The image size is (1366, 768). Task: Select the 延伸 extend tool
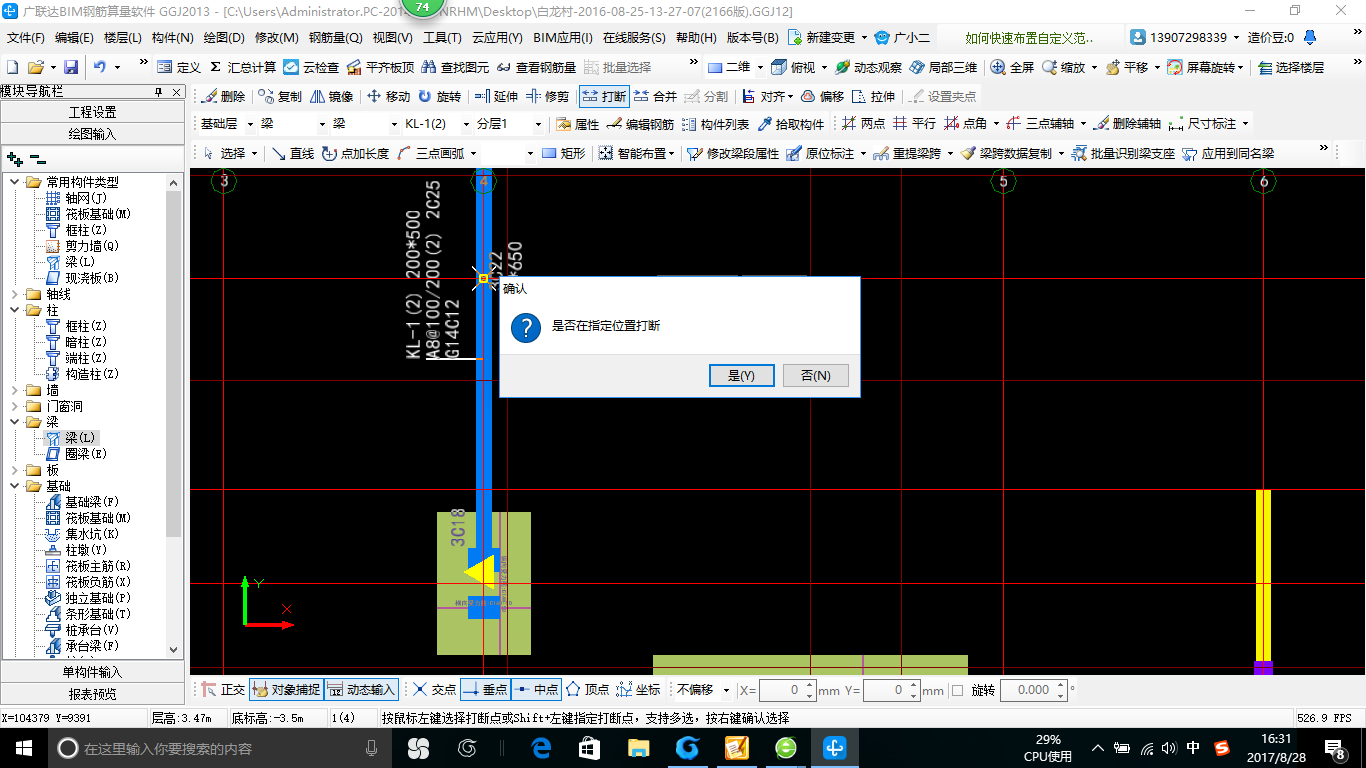coord(497,97)
